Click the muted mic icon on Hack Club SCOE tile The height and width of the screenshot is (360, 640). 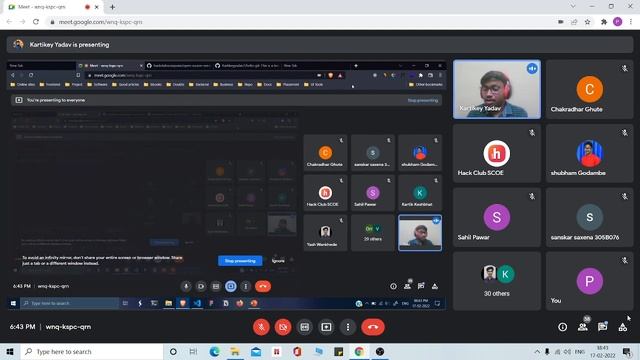532,133
